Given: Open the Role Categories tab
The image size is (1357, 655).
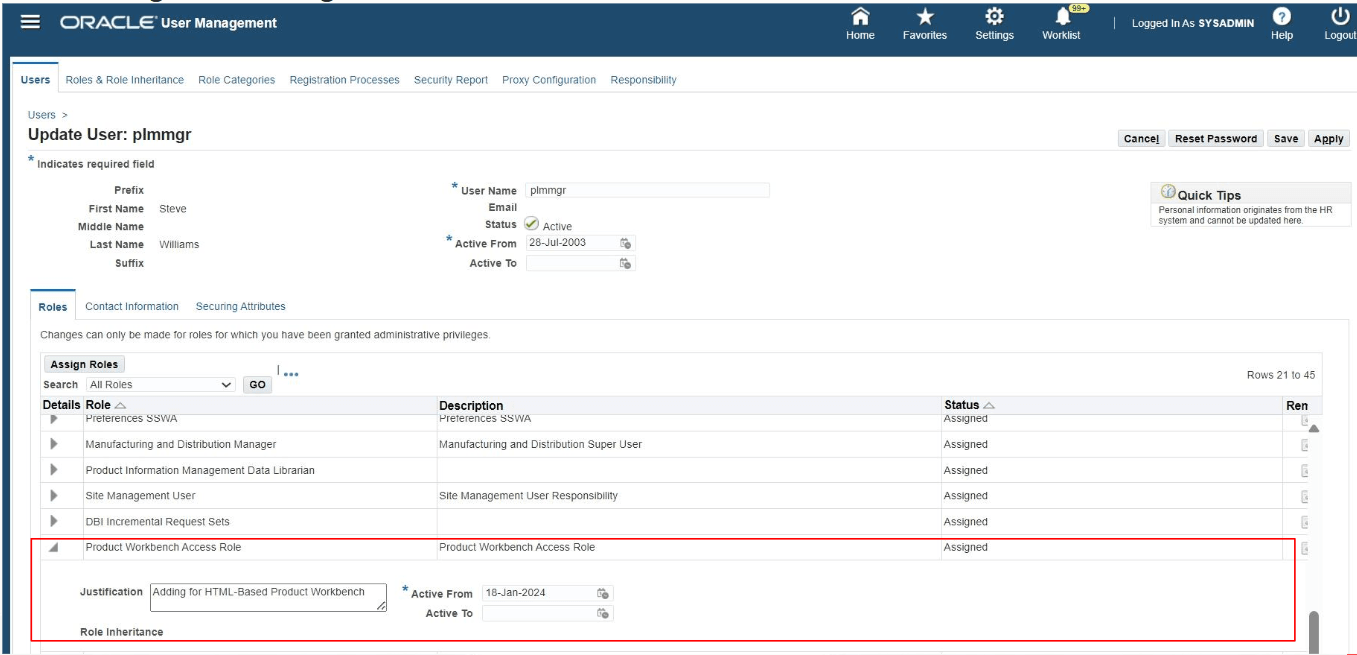Looking at the screenshot, I should pos(236,80).
